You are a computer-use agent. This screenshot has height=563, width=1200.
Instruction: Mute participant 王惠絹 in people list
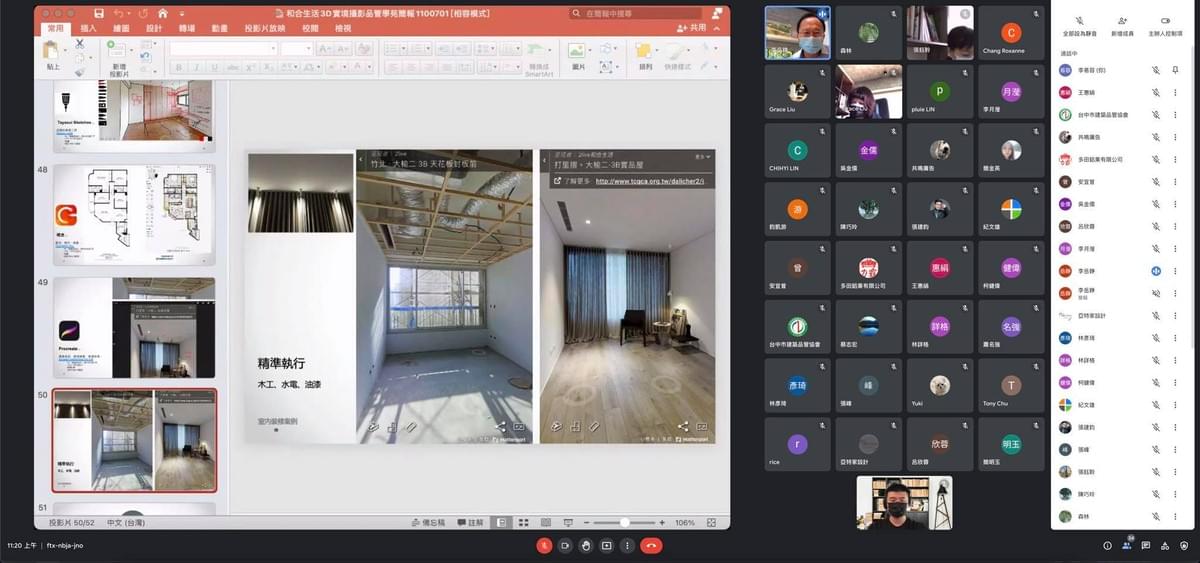coord(1155,92)
